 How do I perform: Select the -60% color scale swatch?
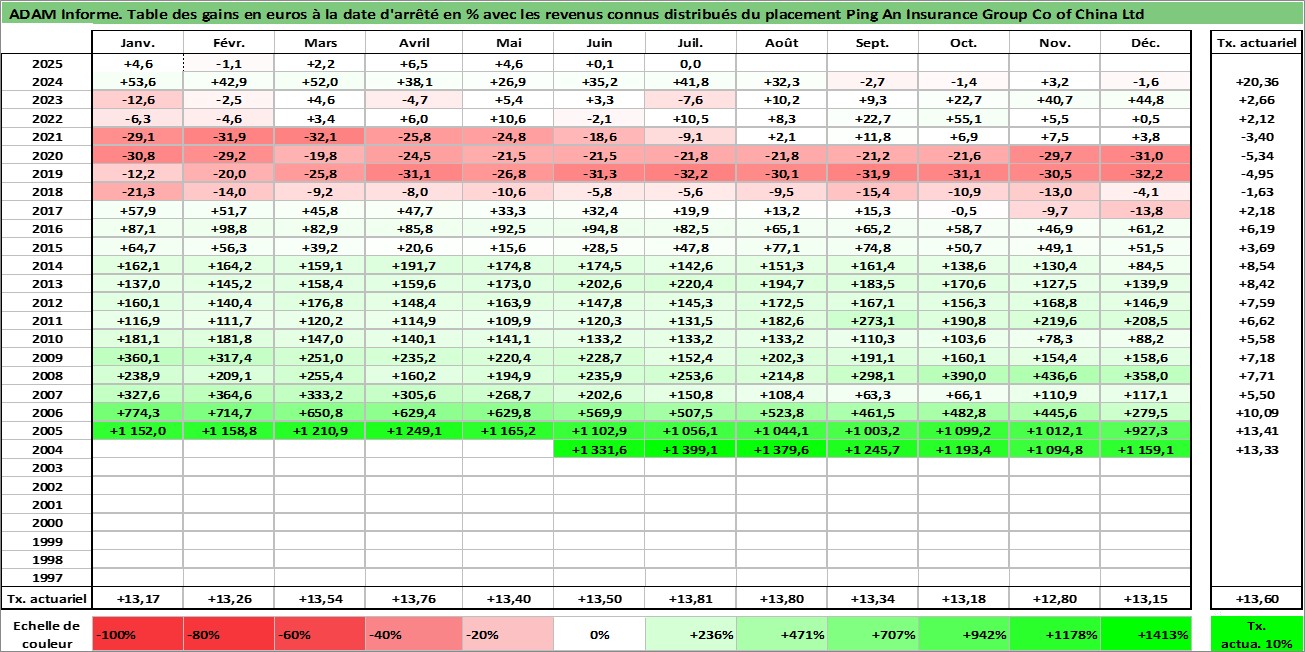[320, 634]
